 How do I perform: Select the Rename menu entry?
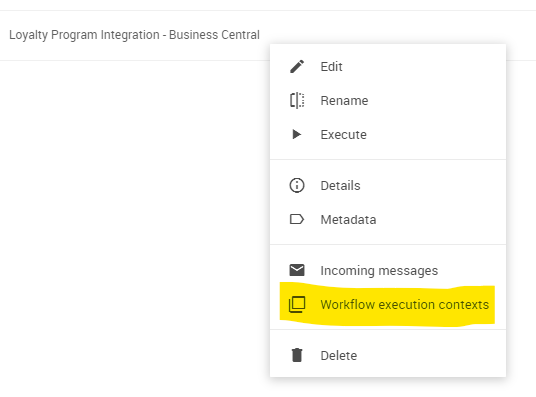388,101
